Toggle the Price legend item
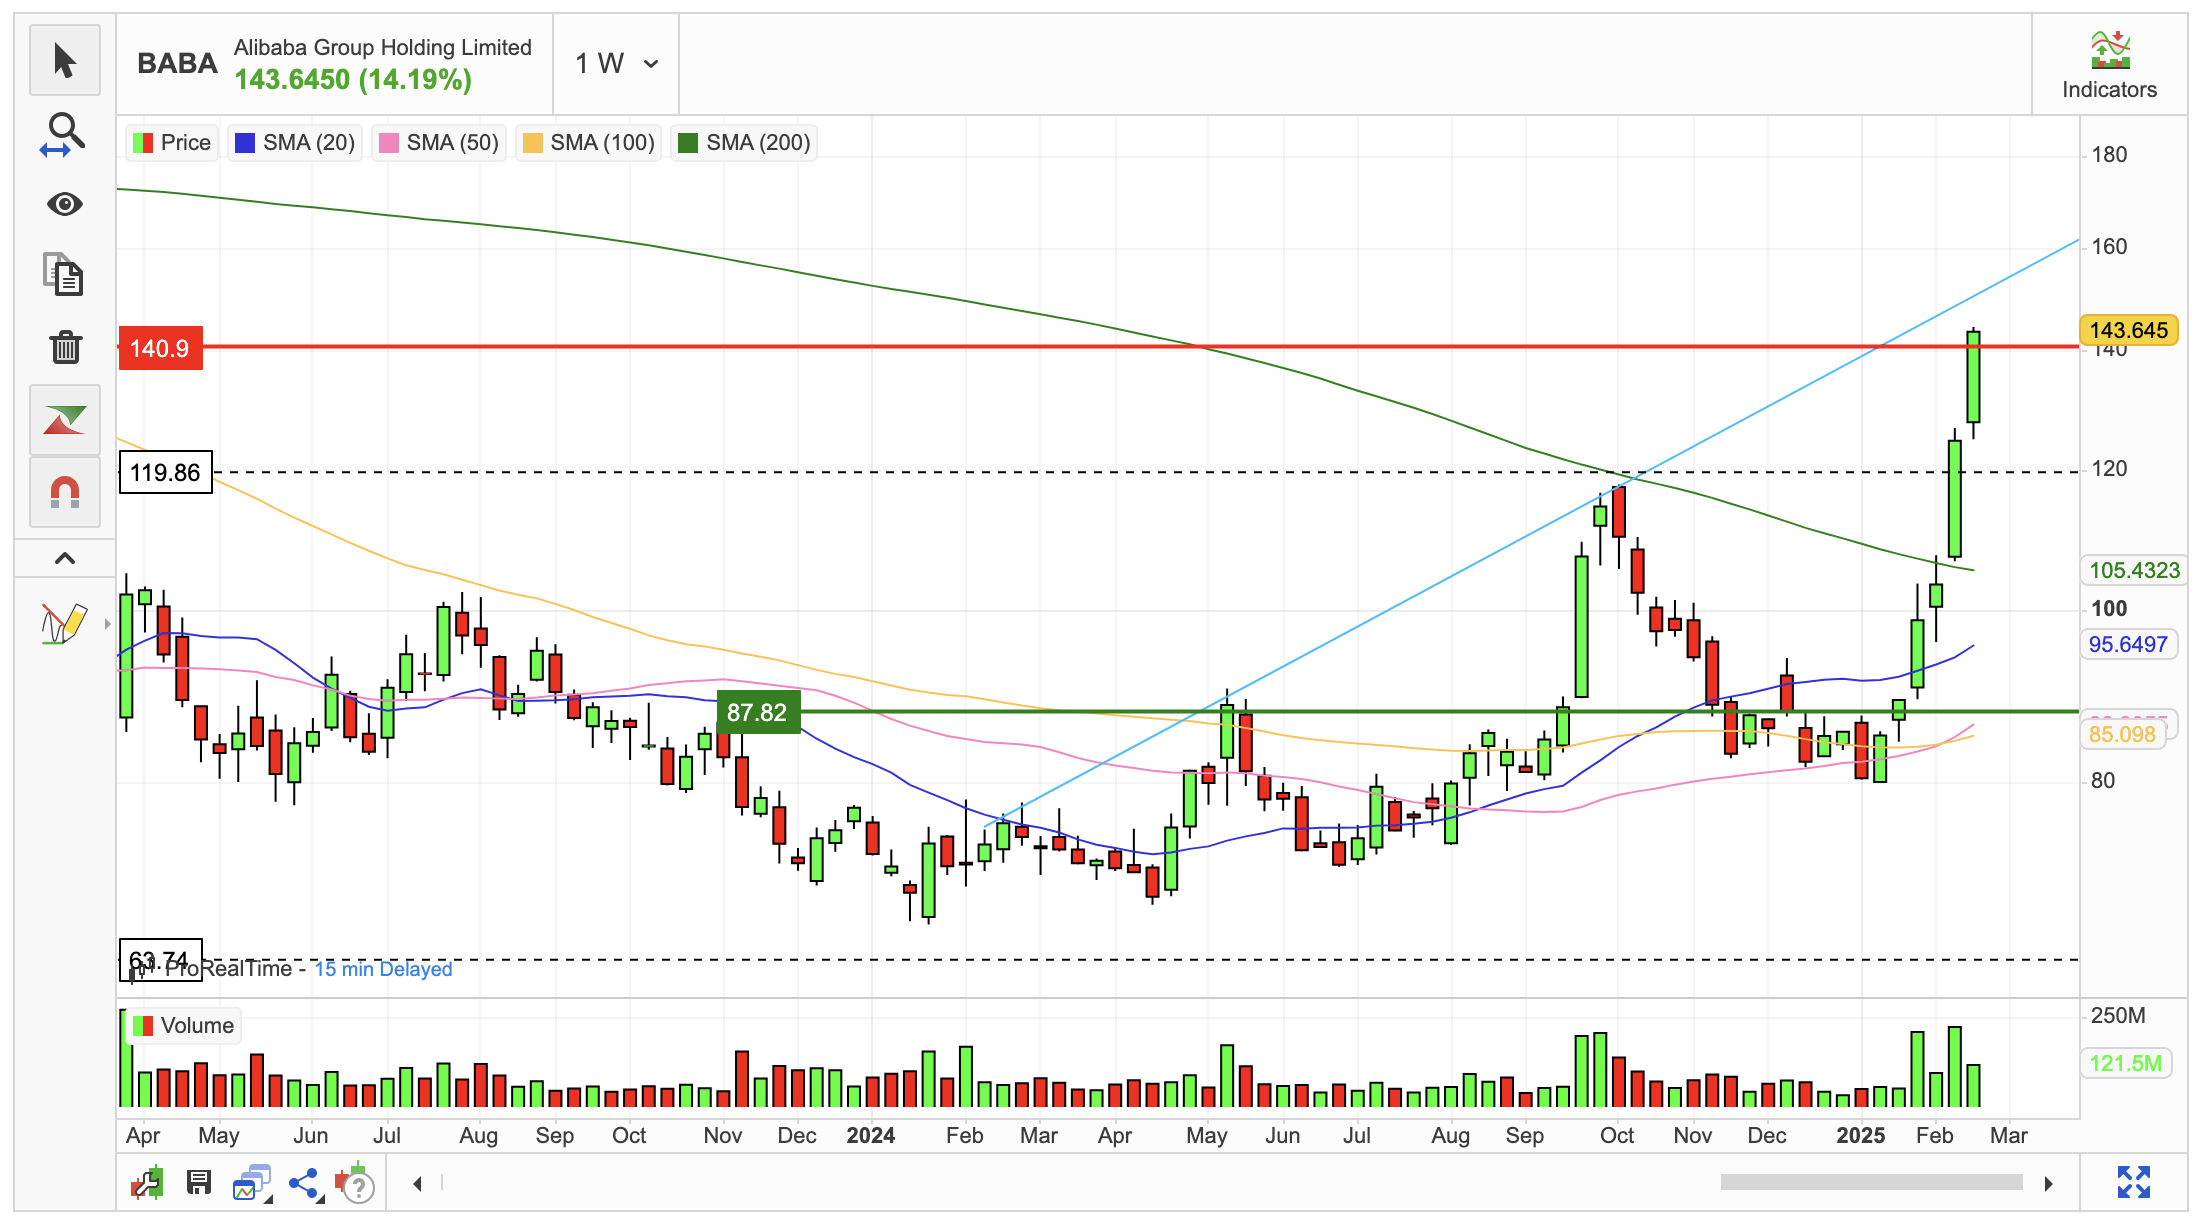The image size is (2200, 1222). pyautogui.click(x=172, y=143)
